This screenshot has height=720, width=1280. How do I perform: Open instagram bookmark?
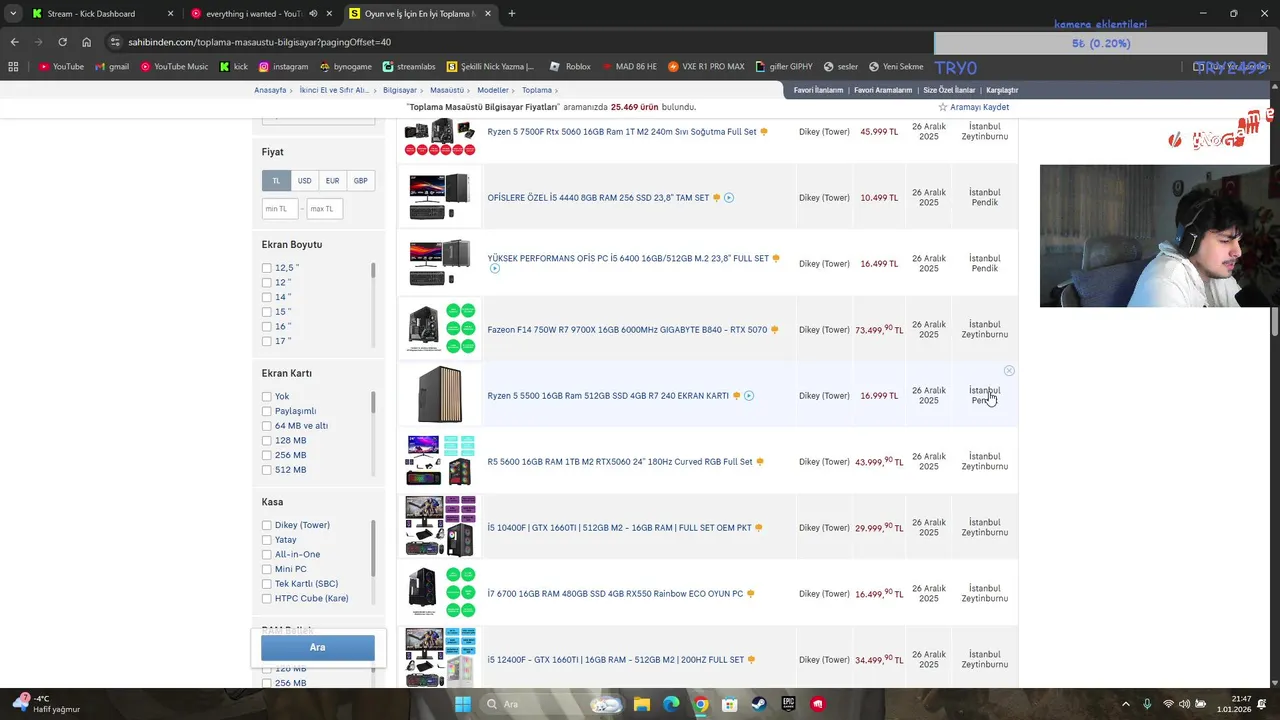click(x=283, y=67)
